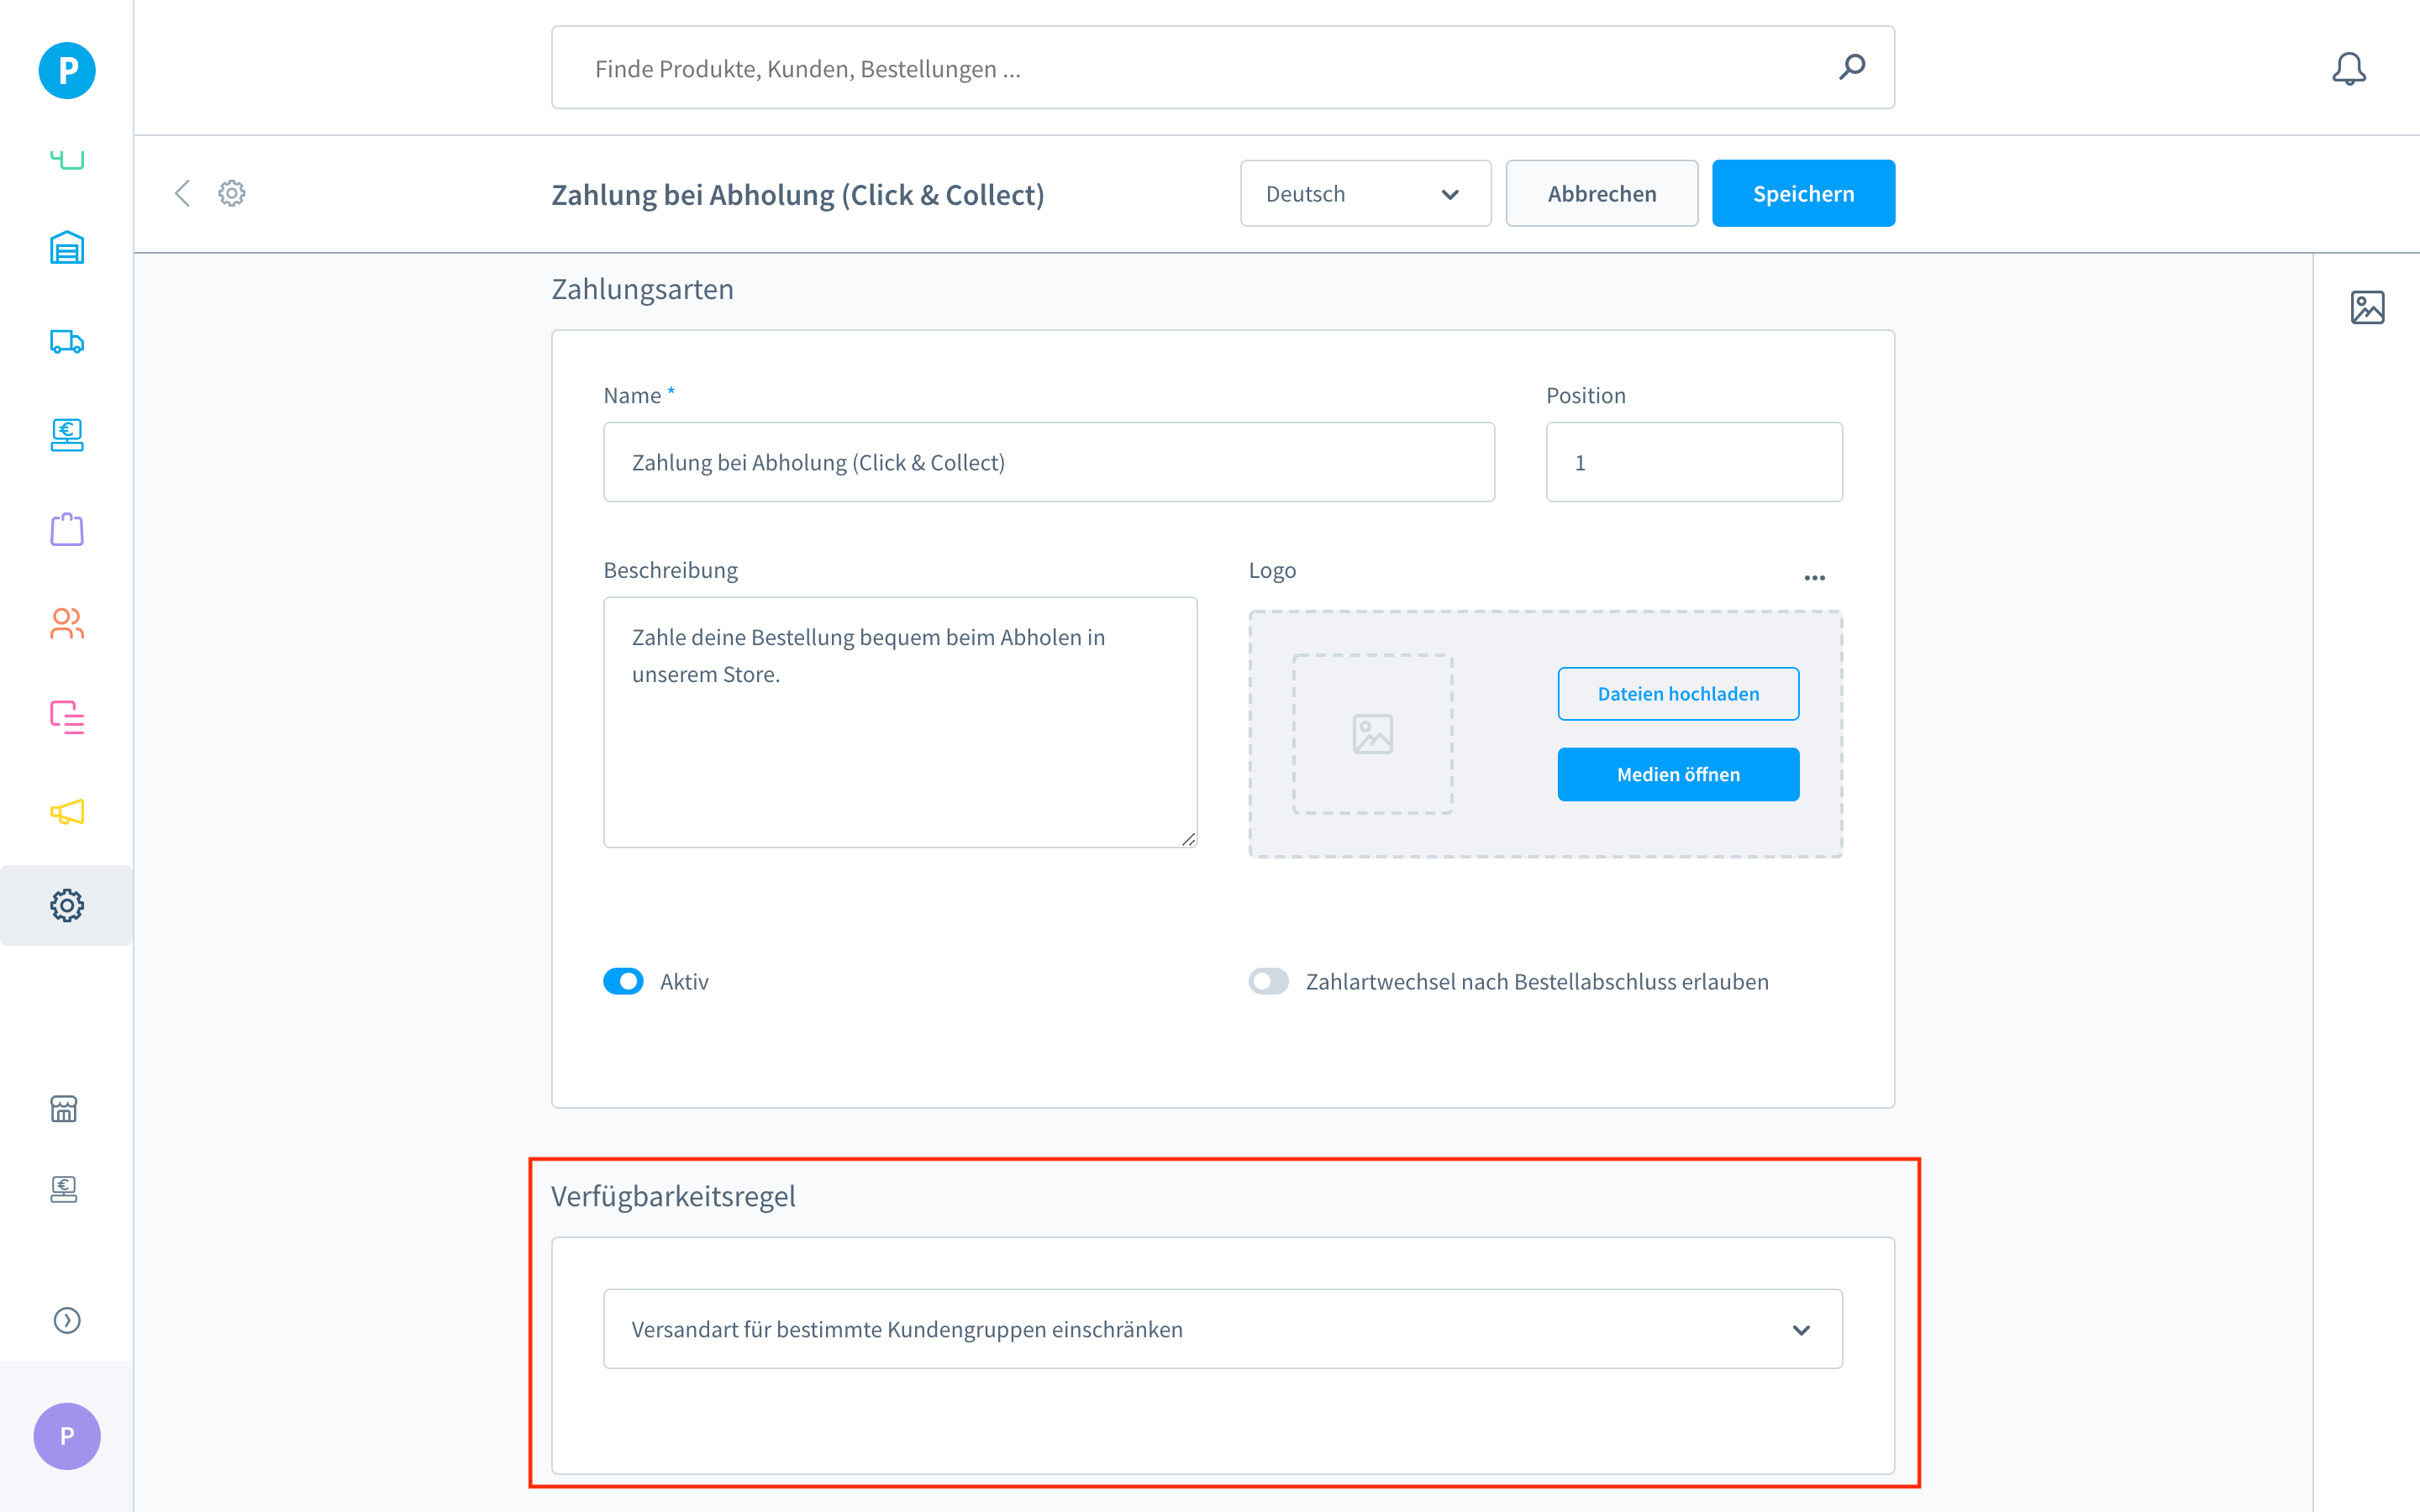Screen dimensions: 2420x1512
Task: Open the Shipping truck sidebar icon
Action: (x=67, y=342)
